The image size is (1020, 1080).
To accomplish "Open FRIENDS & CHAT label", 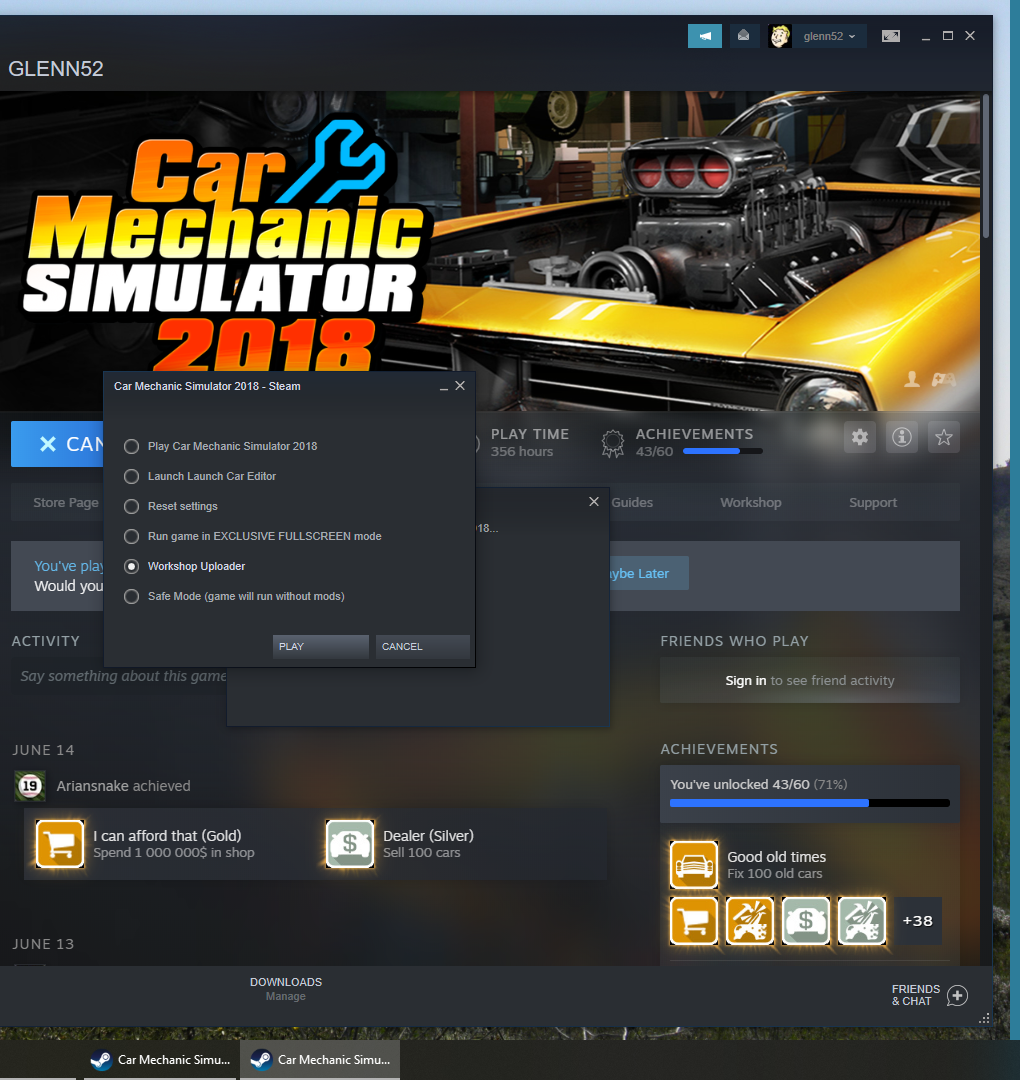I will point(915,995).
